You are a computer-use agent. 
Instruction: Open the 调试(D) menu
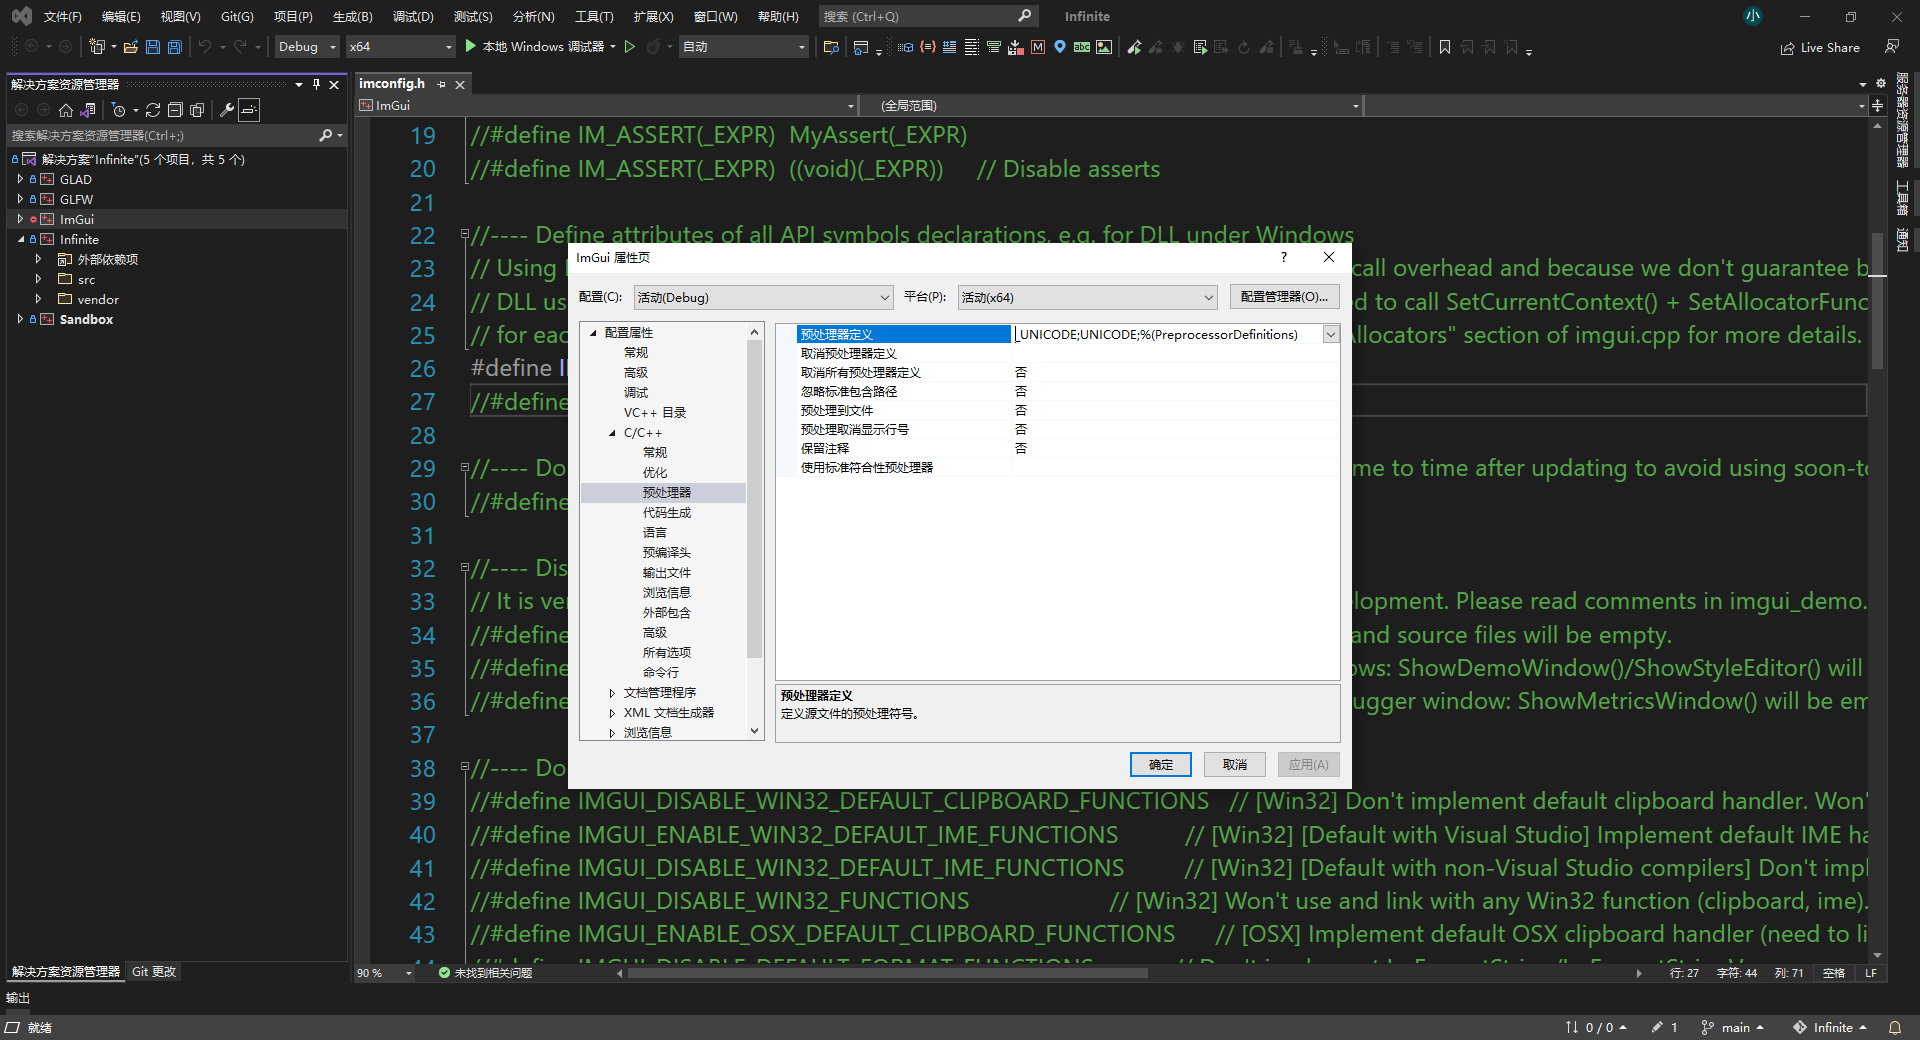[x=413, y=17]
